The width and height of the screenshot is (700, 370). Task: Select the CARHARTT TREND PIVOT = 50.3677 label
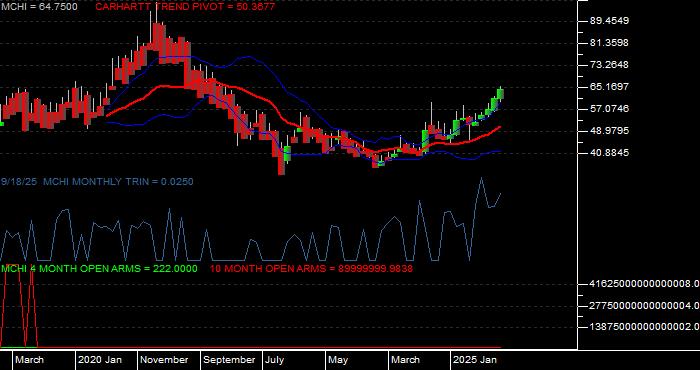click(x=186, y=7)
